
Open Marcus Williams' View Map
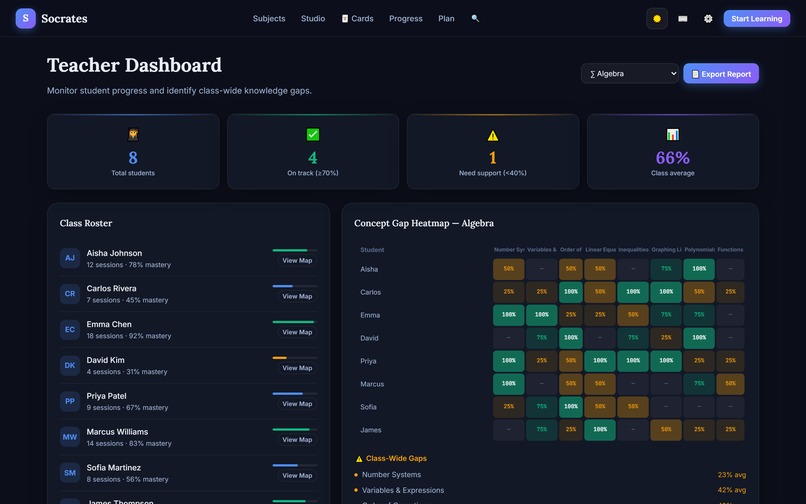coord(297,440)
